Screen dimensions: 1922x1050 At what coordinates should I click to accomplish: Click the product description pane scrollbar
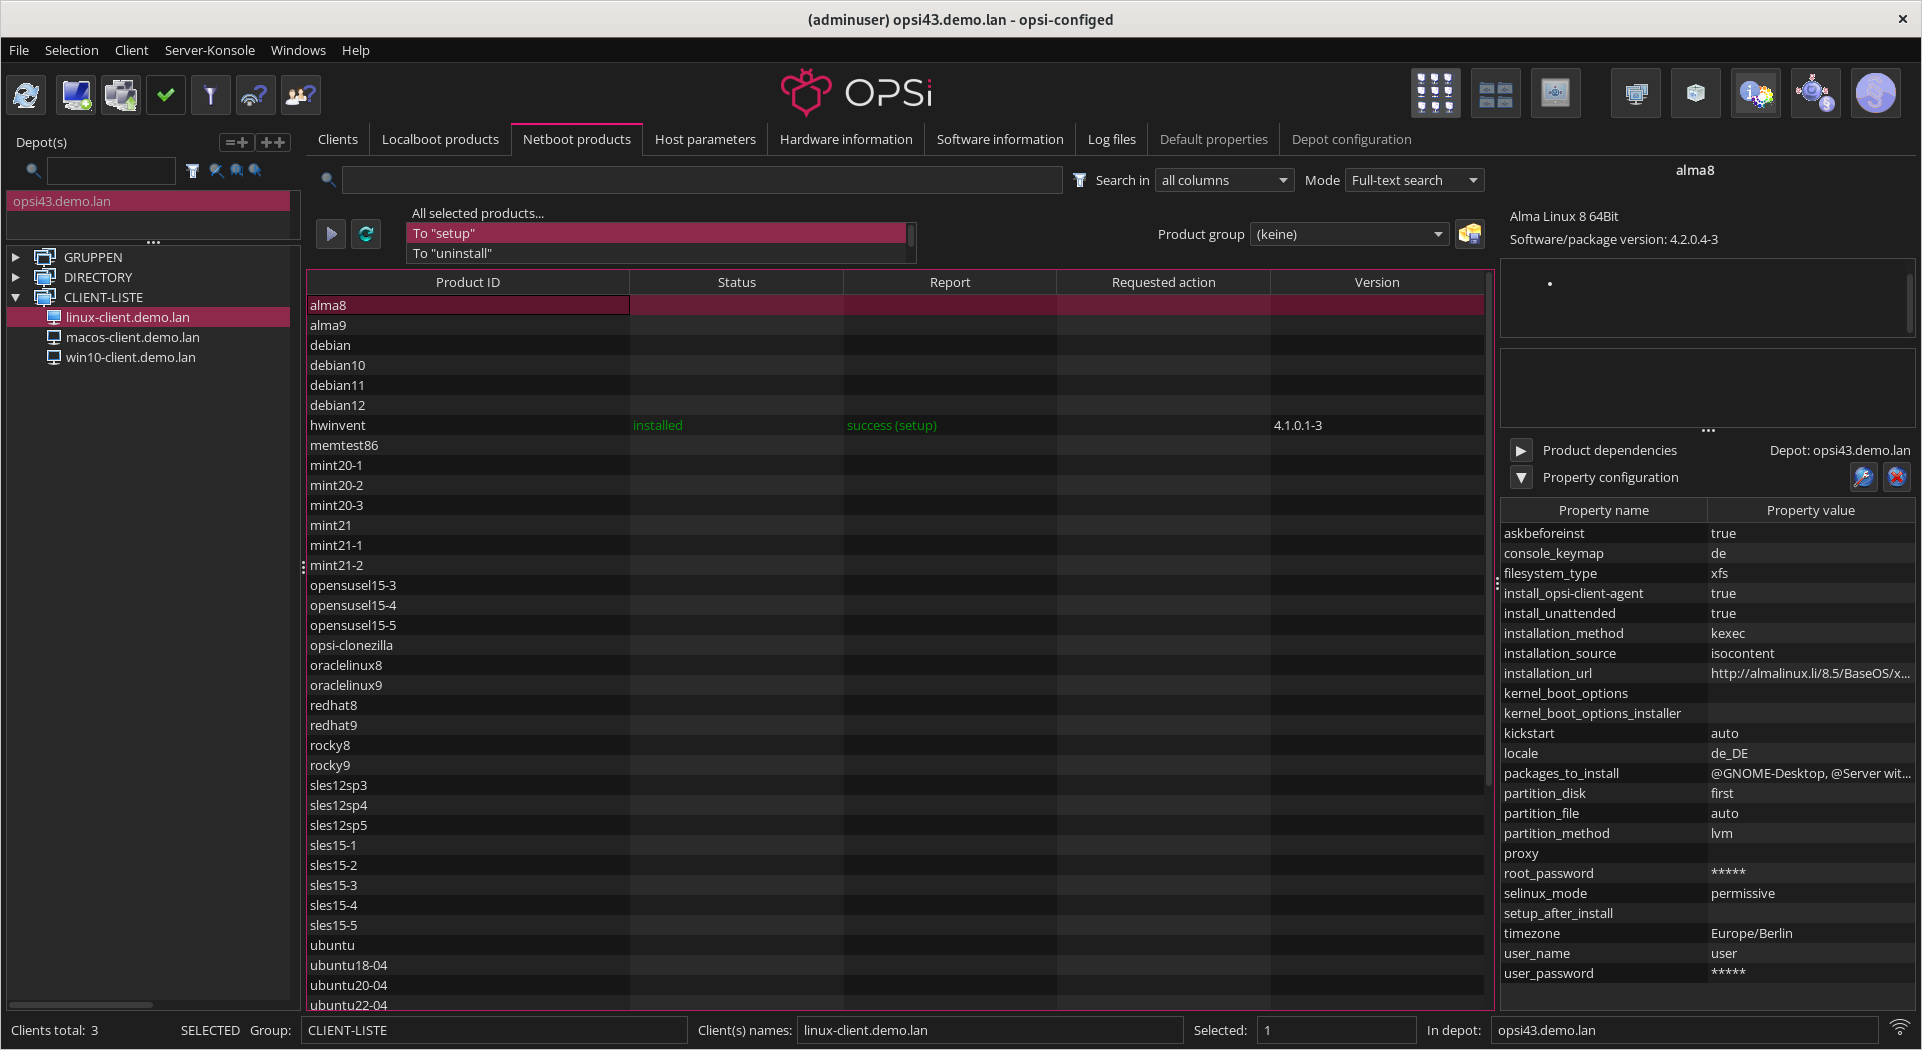[x=1909, y=303]
